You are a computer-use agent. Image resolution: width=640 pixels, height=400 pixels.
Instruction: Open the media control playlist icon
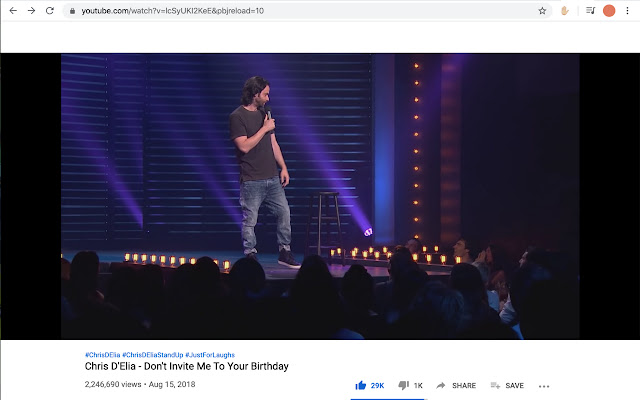coord(588,10)
